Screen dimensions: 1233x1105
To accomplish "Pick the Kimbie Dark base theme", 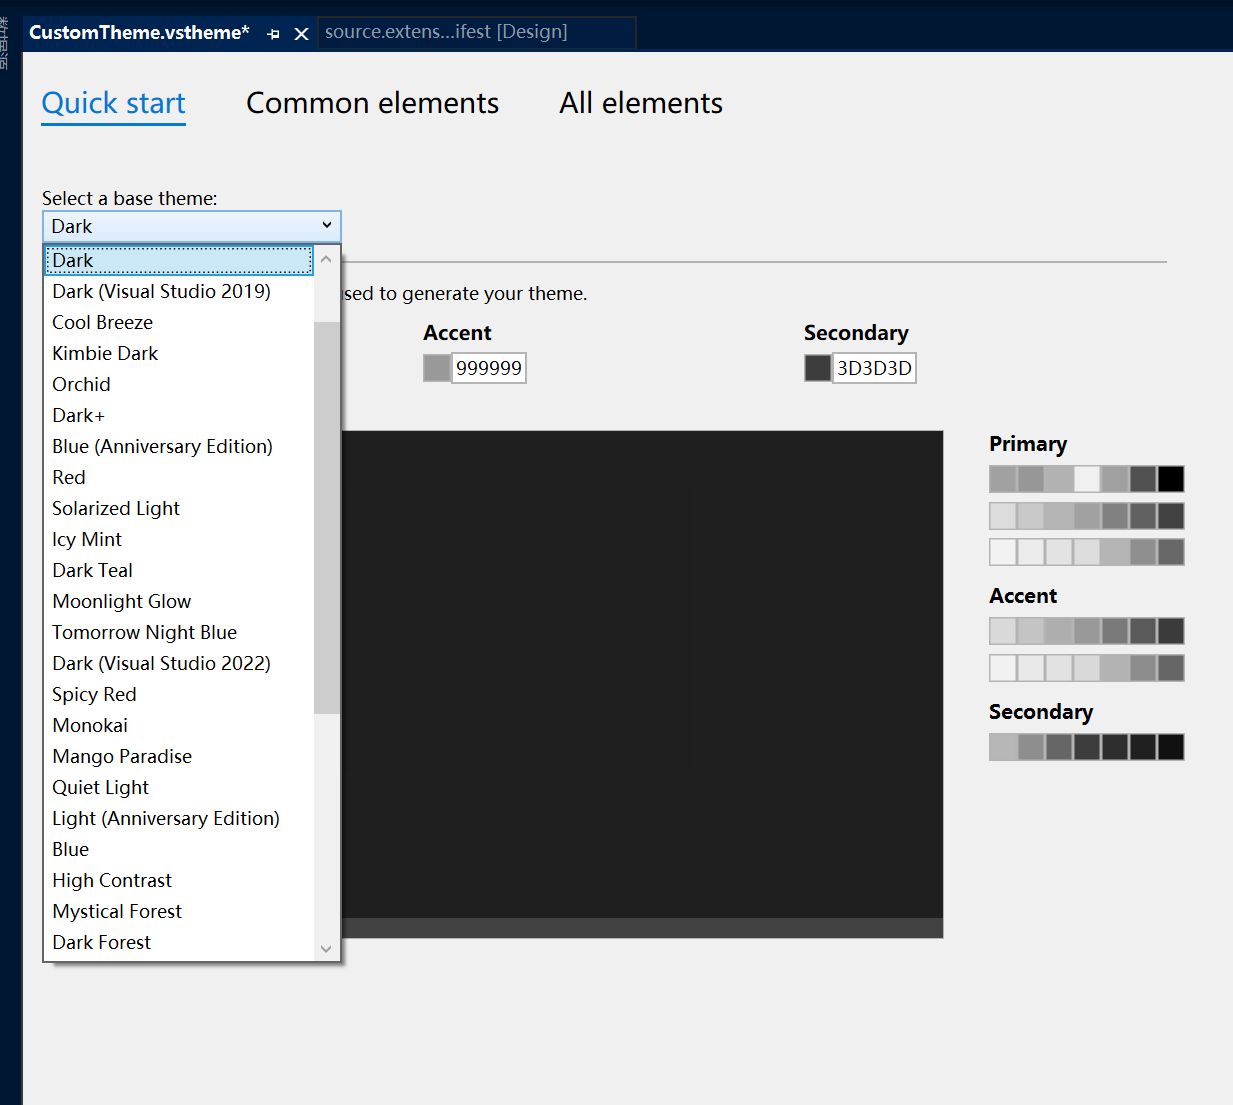I will (x=105, y=353).
